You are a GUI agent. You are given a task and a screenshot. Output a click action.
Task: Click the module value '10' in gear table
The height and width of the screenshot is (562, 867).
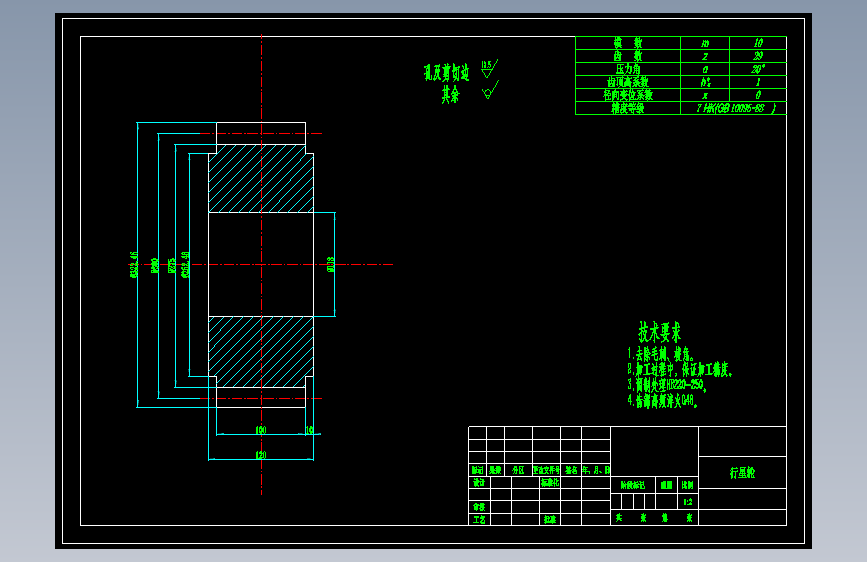point(758,43)
